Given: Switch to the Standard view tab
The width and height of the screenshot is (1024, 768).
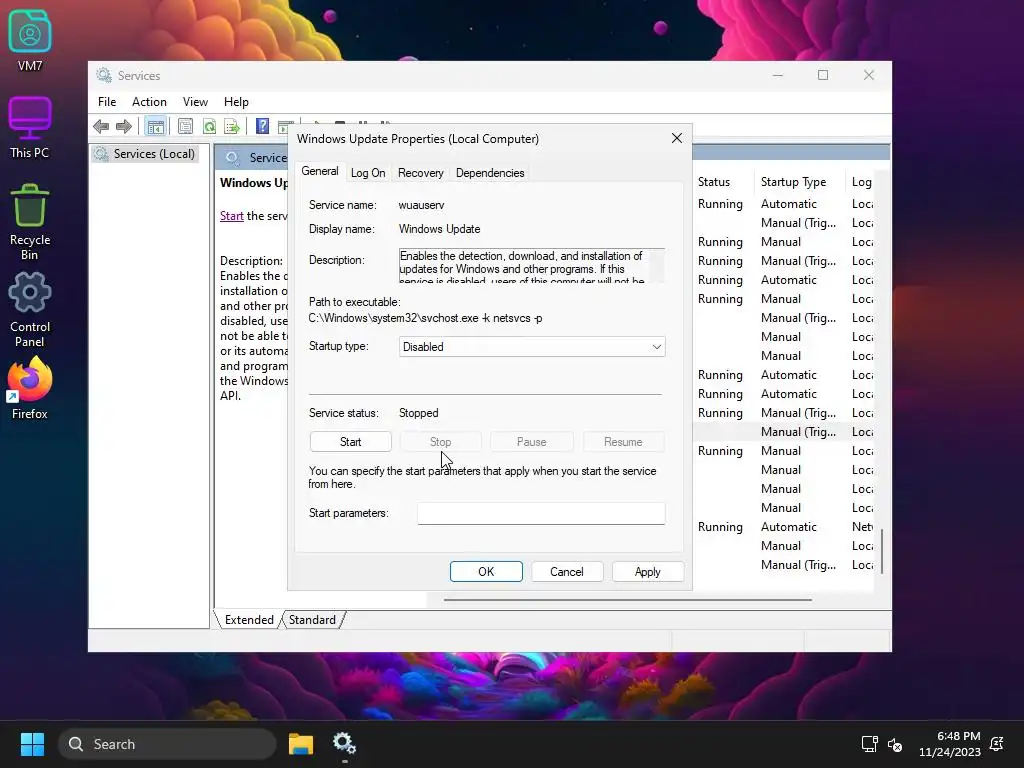Looking at the screenshot, I should [x=312, y=620].
